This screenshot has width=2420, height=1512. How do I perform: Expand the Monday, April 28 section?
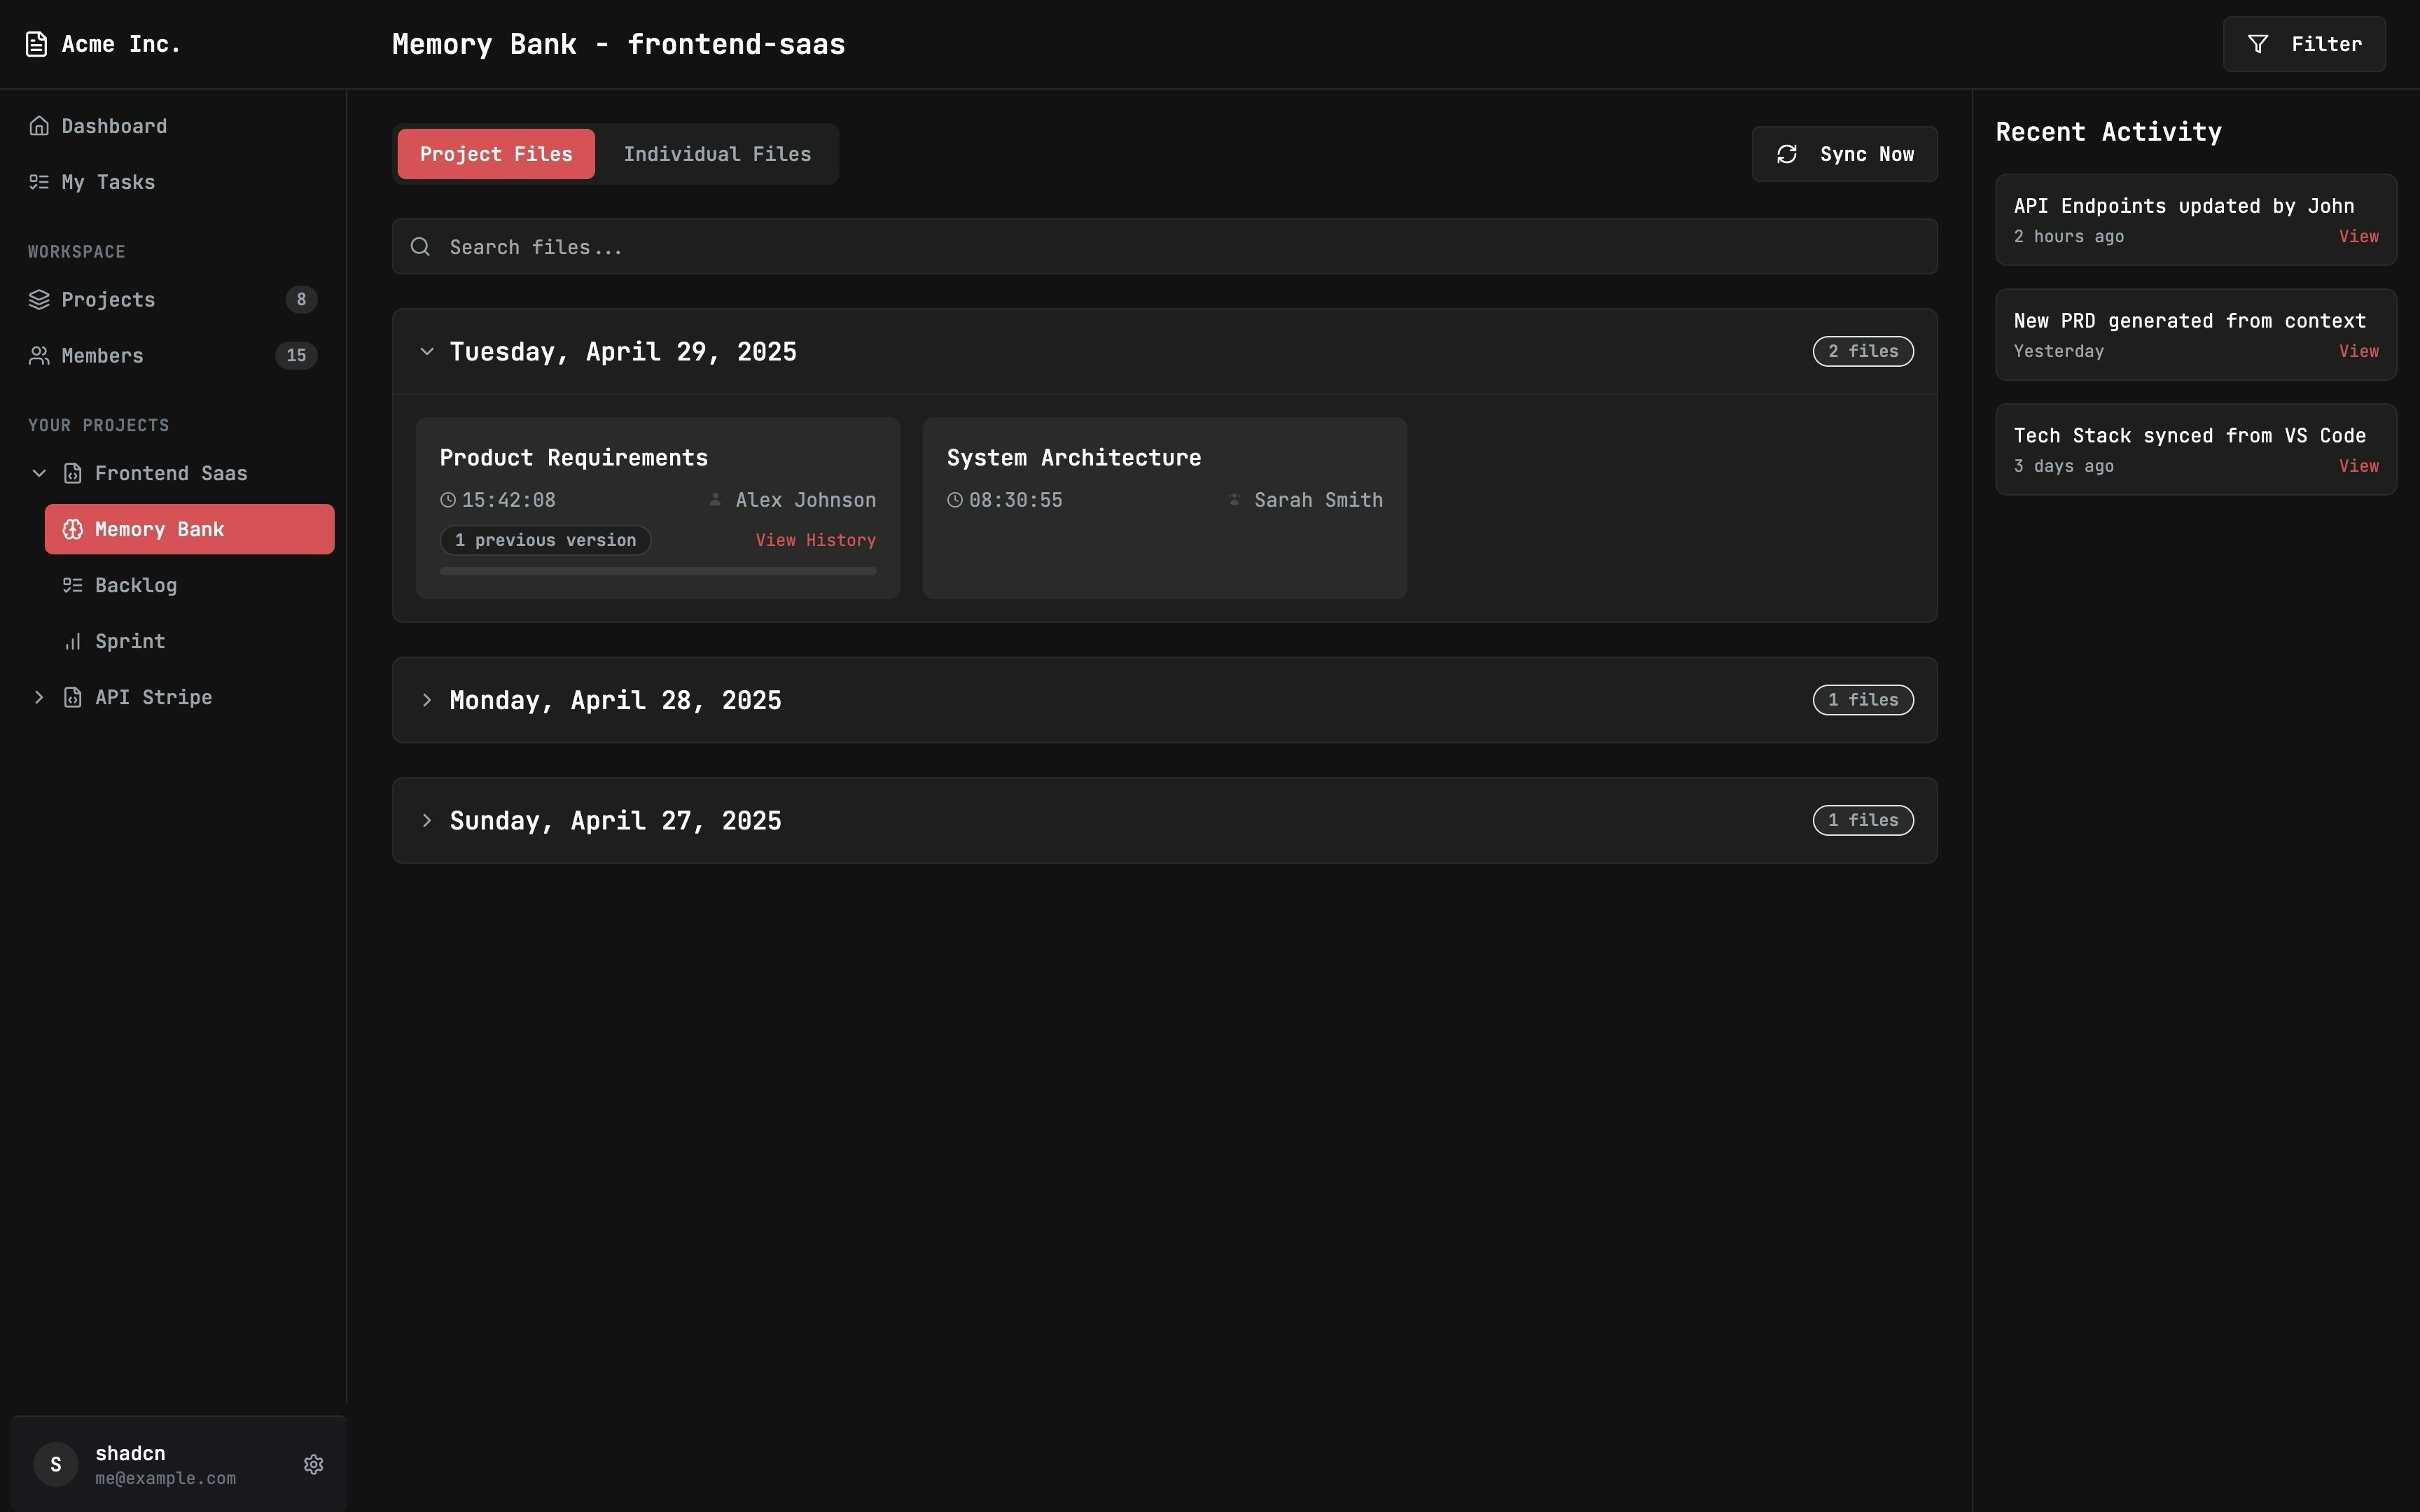[427, 700]
